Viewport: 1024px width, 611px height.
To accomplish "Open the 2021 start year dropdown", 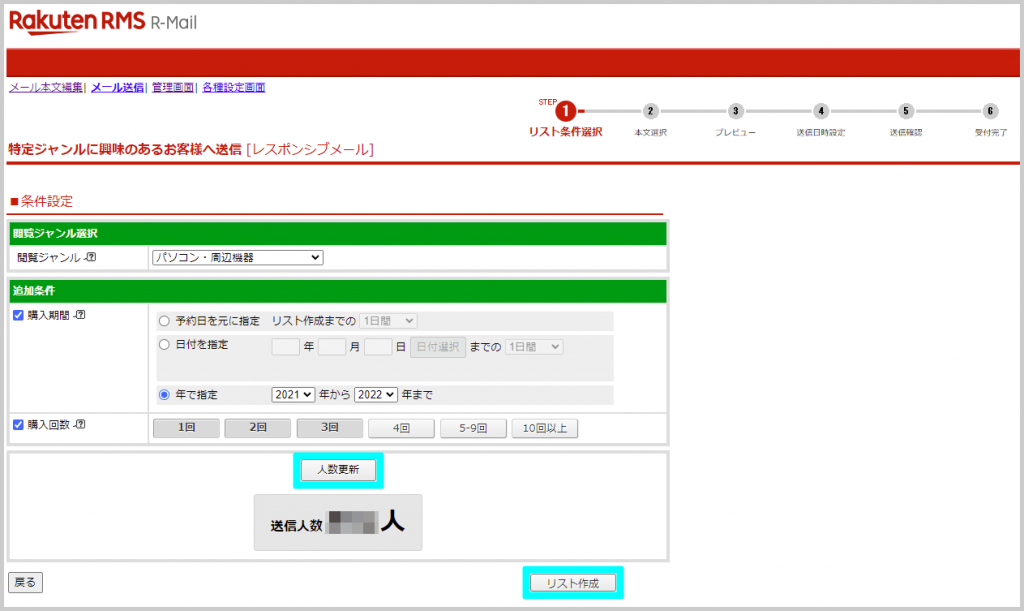I will pos(291,392).
